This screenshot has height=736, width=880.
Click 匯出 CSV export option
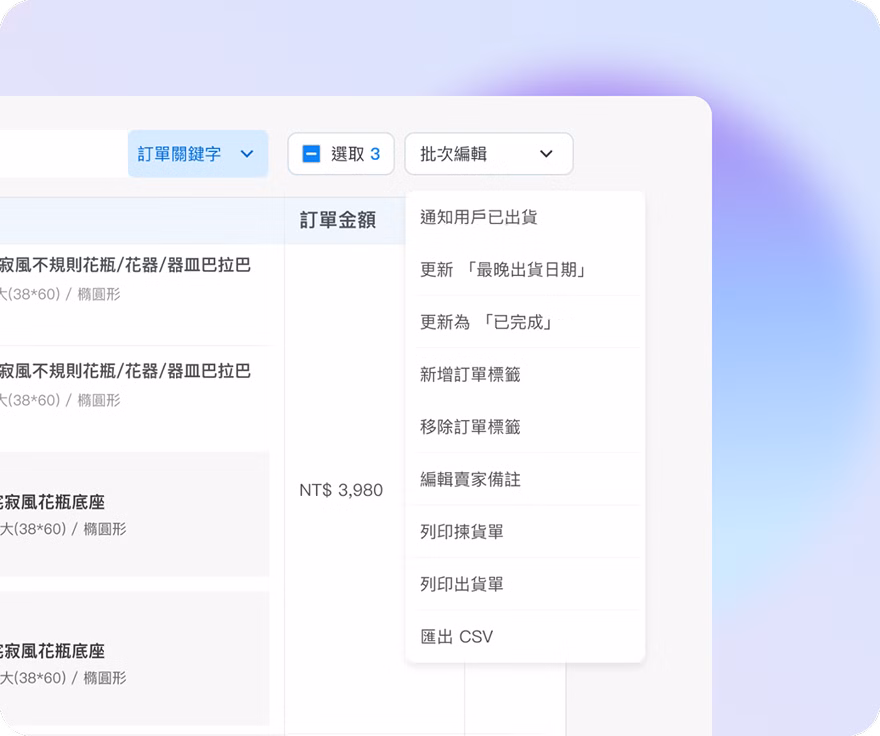click(525, 637)
